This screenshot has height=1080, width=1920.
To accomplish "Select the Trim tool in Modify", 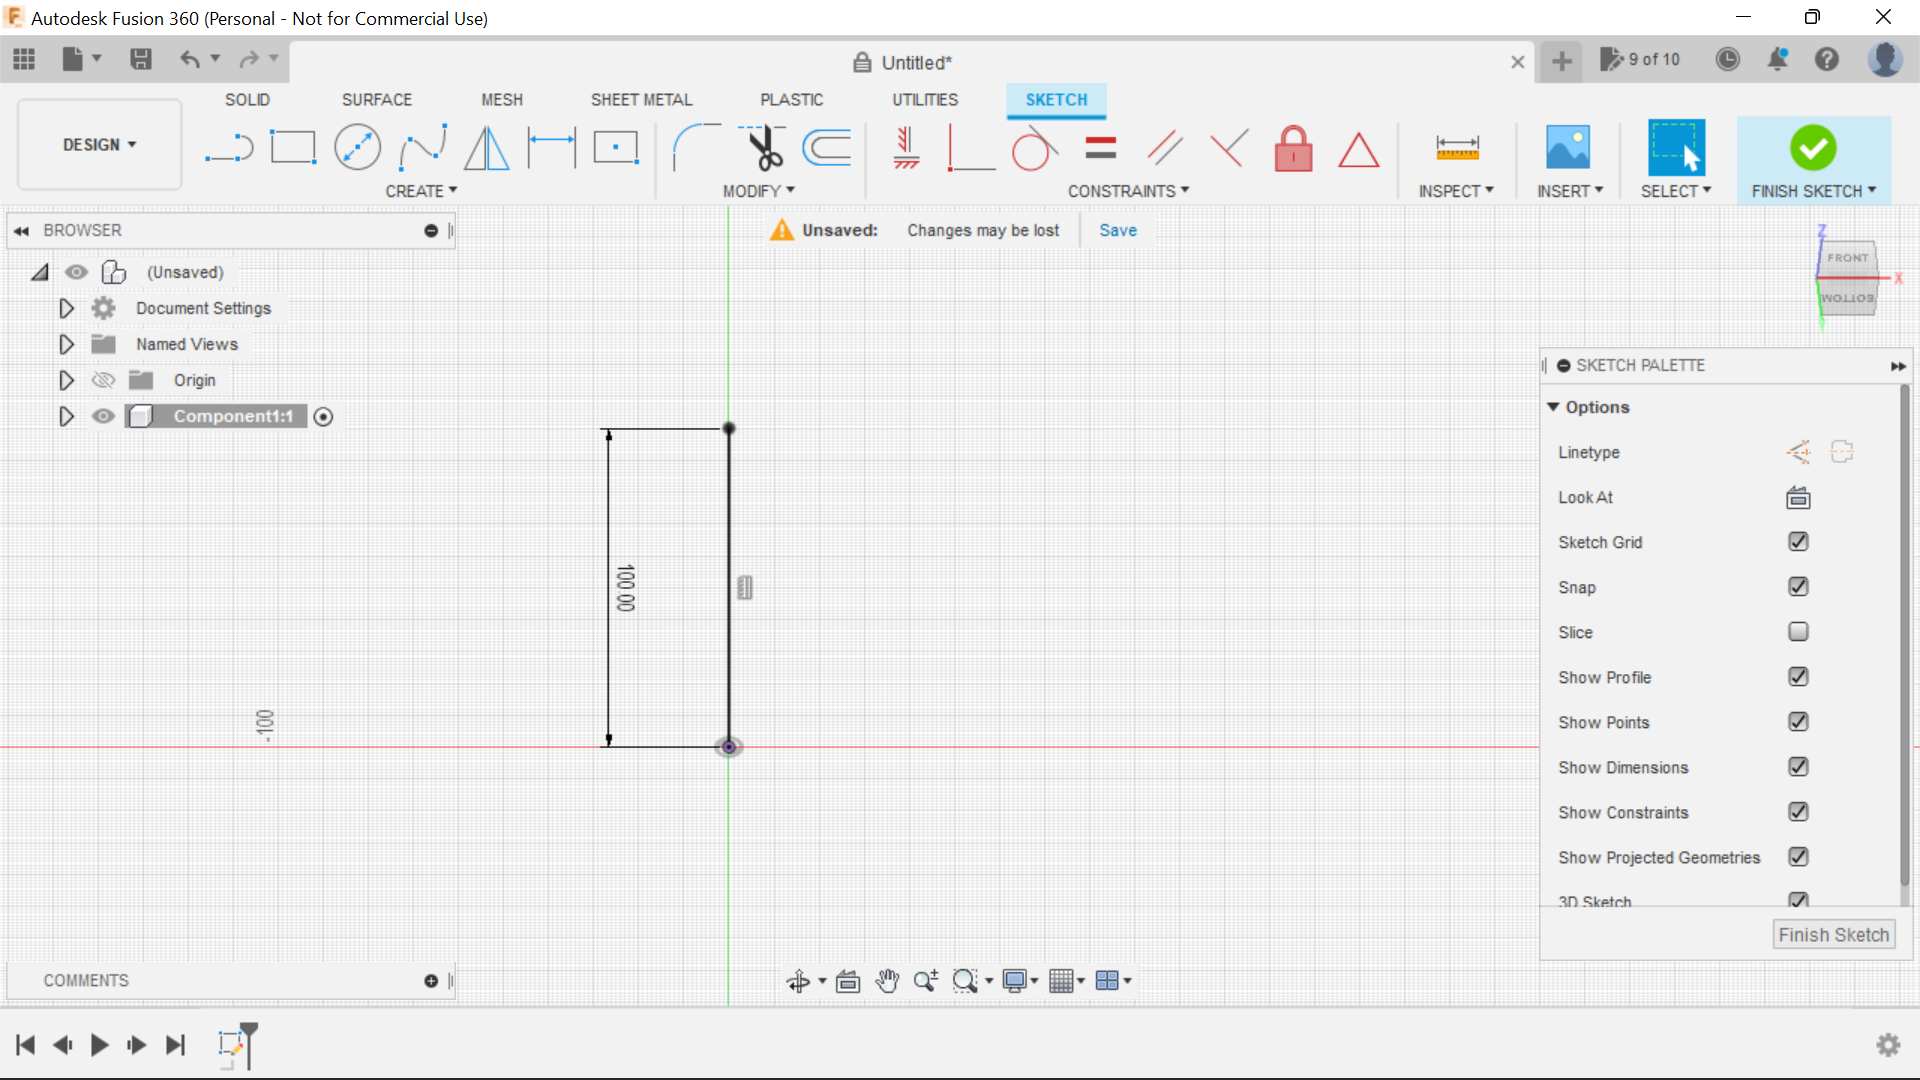I will coord(760,148).
